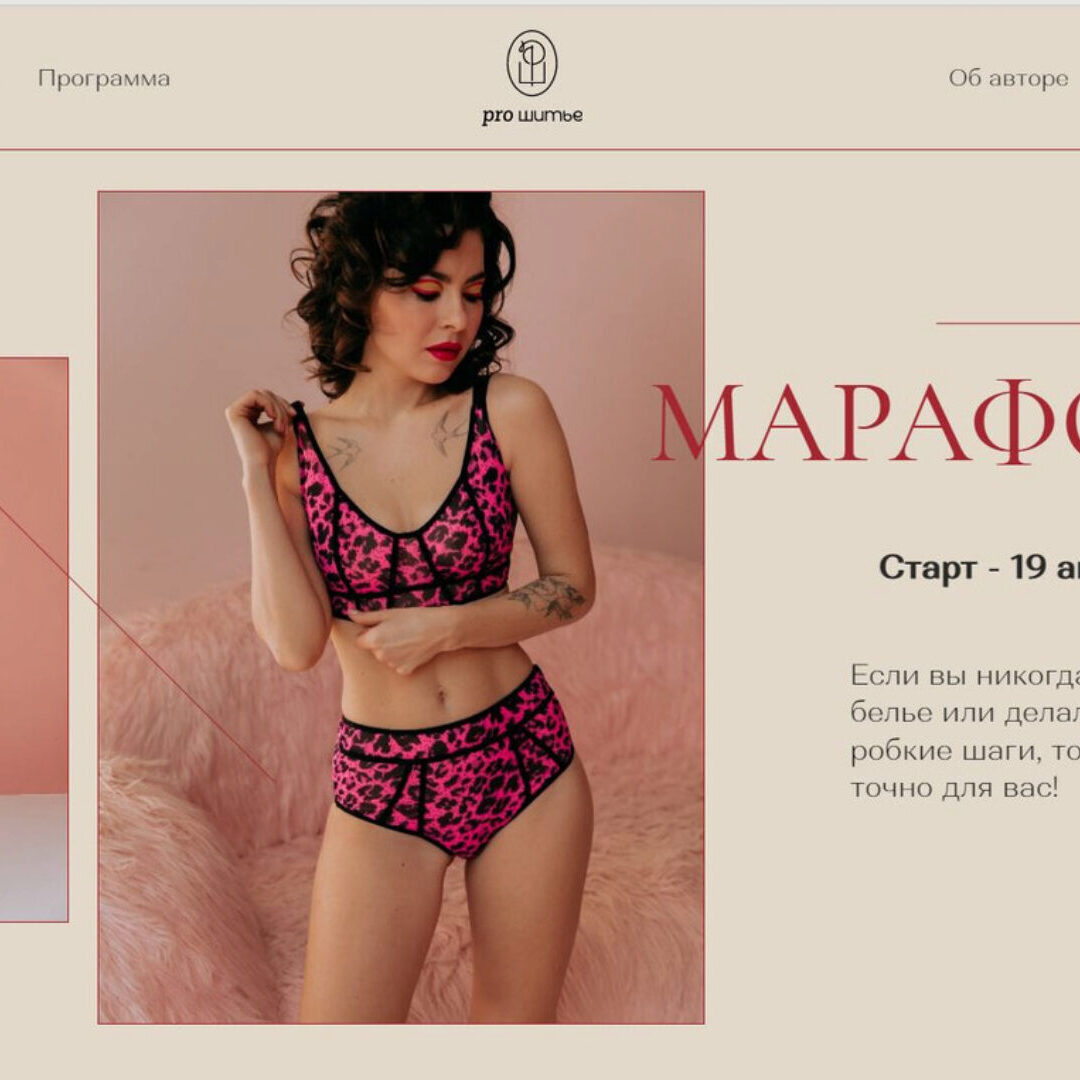Click the model's face in the photo
Image resolution: width=1080 pixels, height=1080 pixels.
(439, 310)
